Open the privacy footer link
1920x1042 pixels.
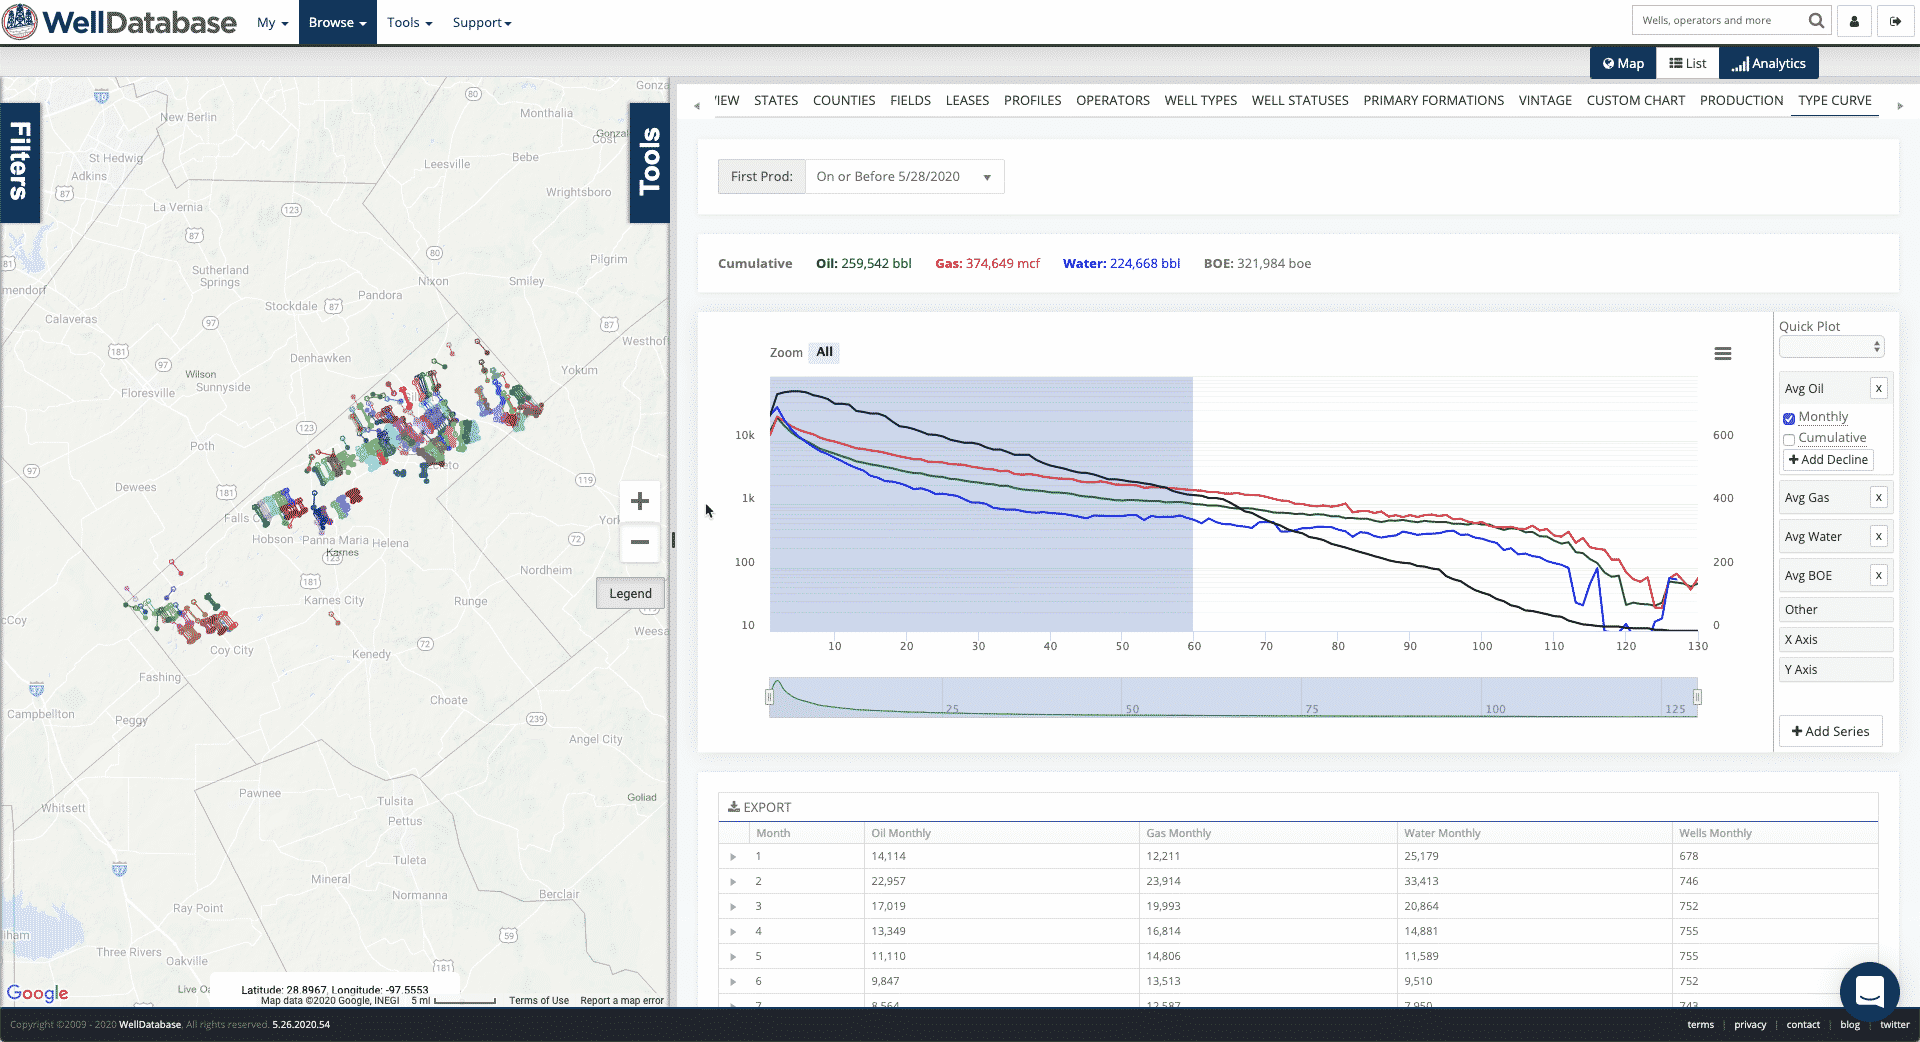click(1750, 1025)
